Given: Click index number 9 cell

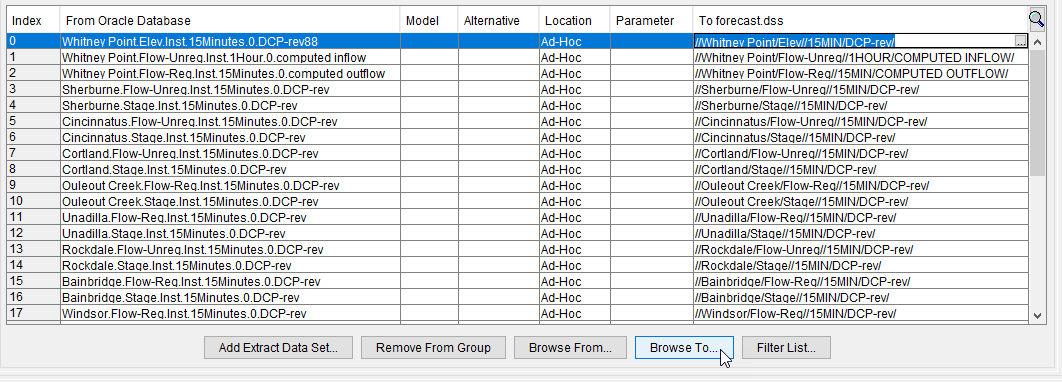Looking at the screenshot, I should point(33,186).
